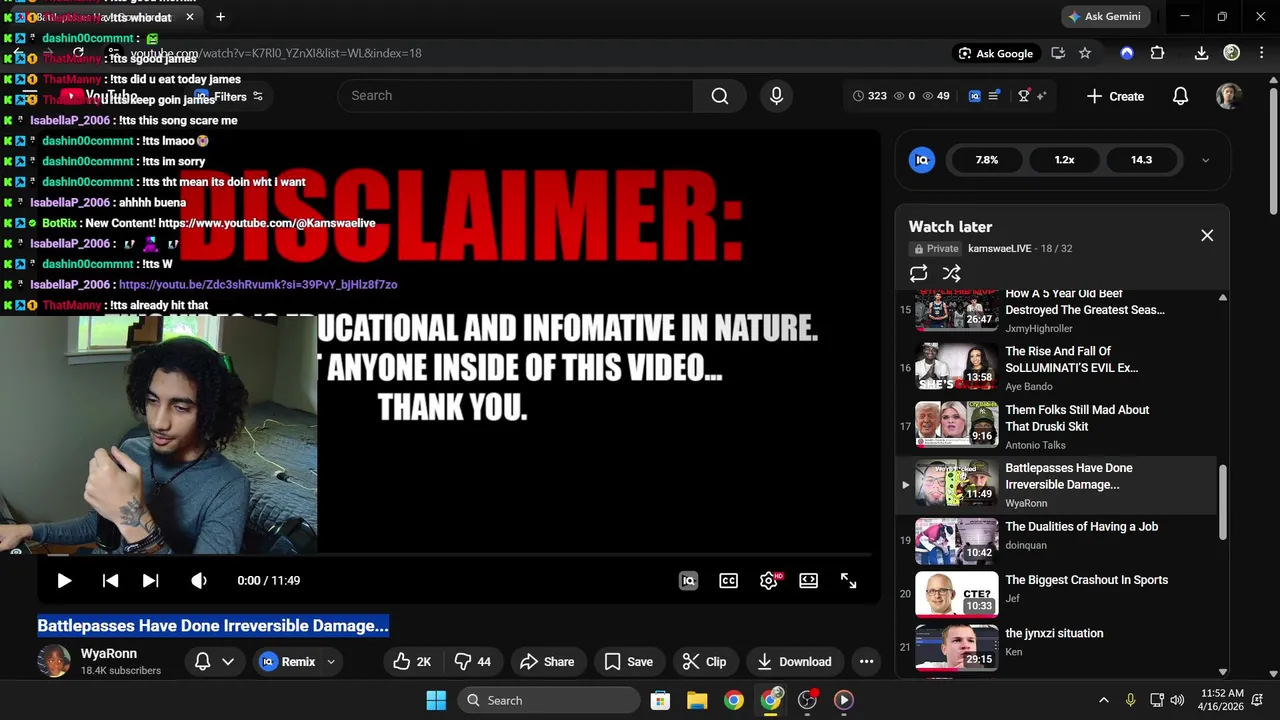Submit search with magnifier button
Viewport: 1280px width, 720px height.
[720, 96]
